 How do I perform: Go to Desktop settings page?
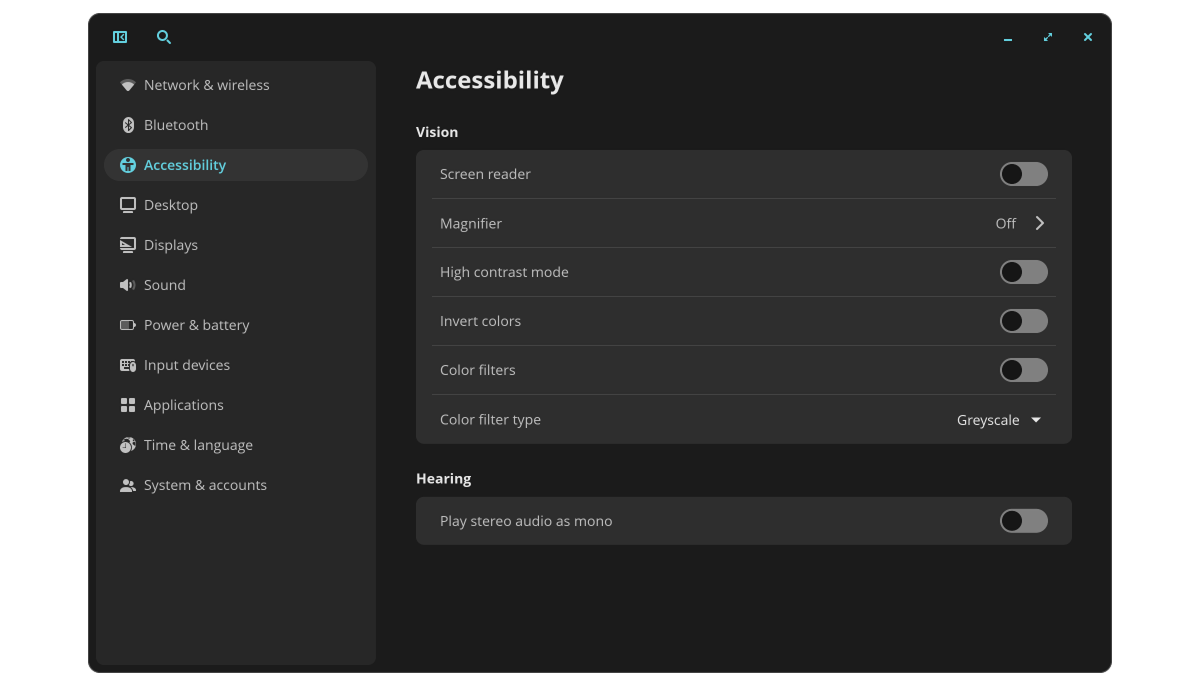171,205
